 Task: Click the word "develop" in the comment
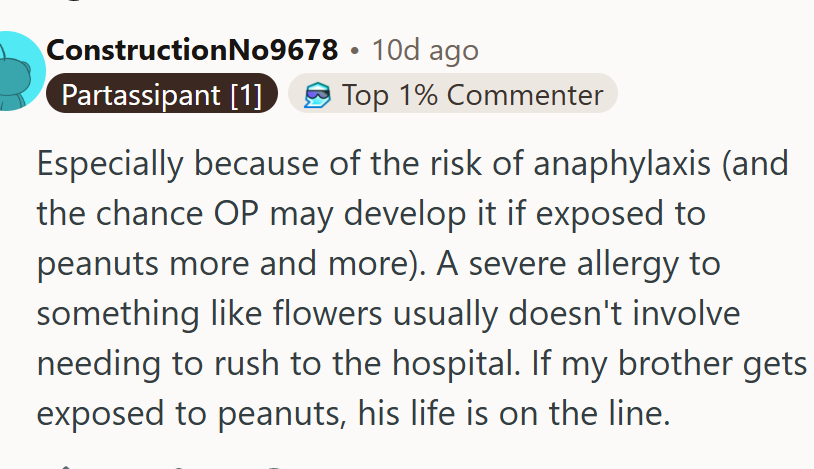pyautogui.click(x=422, y=214)
